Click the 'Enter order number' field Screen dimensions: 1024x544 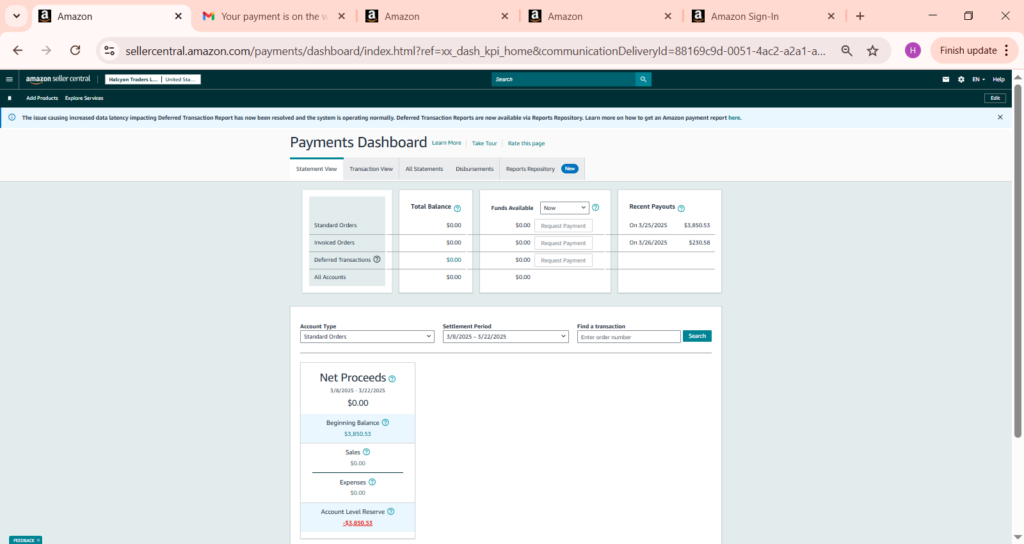(x=629, y=337)
